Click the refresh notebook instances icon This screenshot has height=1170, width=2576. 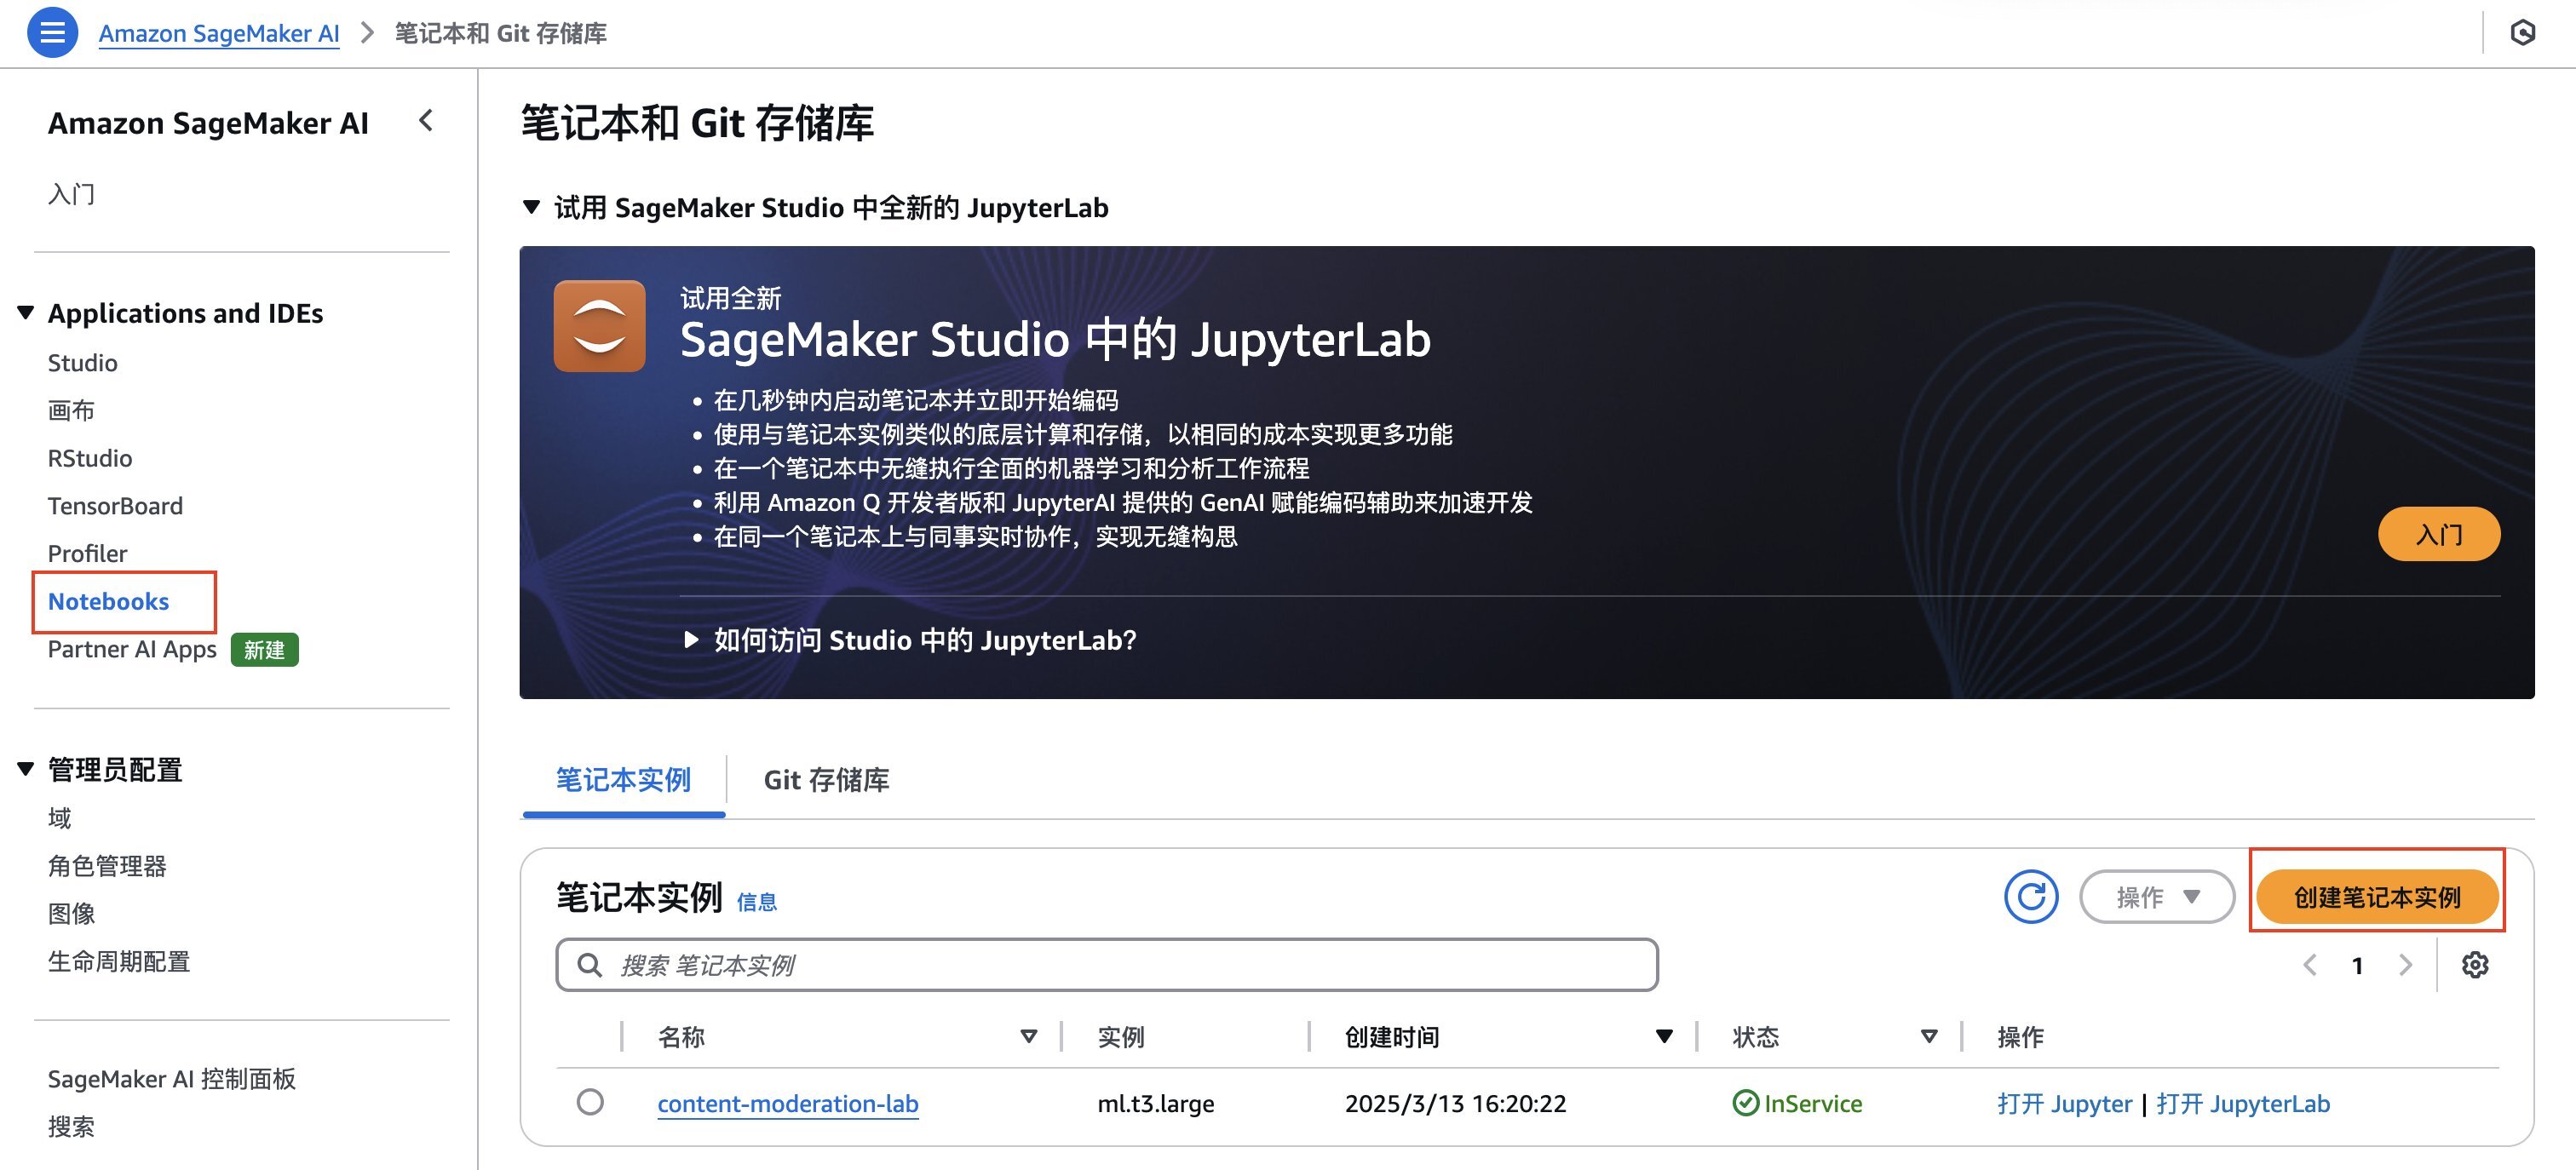pos(2030,896)
